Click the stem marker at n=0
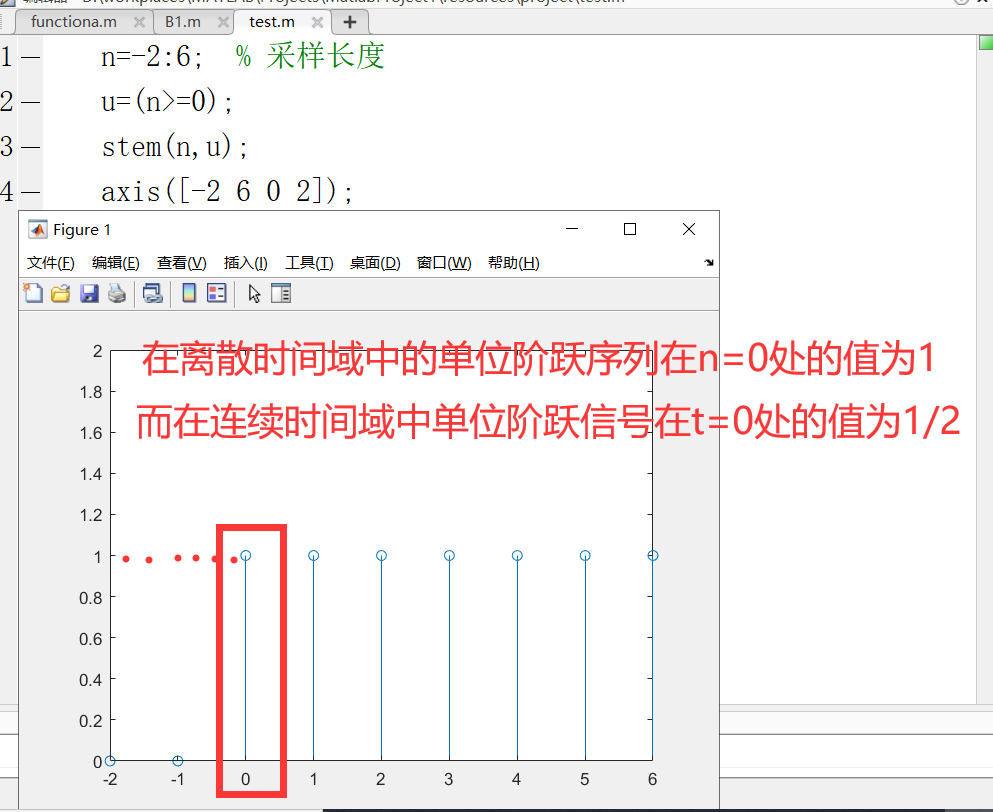The height and width of the screenshot is (812, 993). [245, 555]
